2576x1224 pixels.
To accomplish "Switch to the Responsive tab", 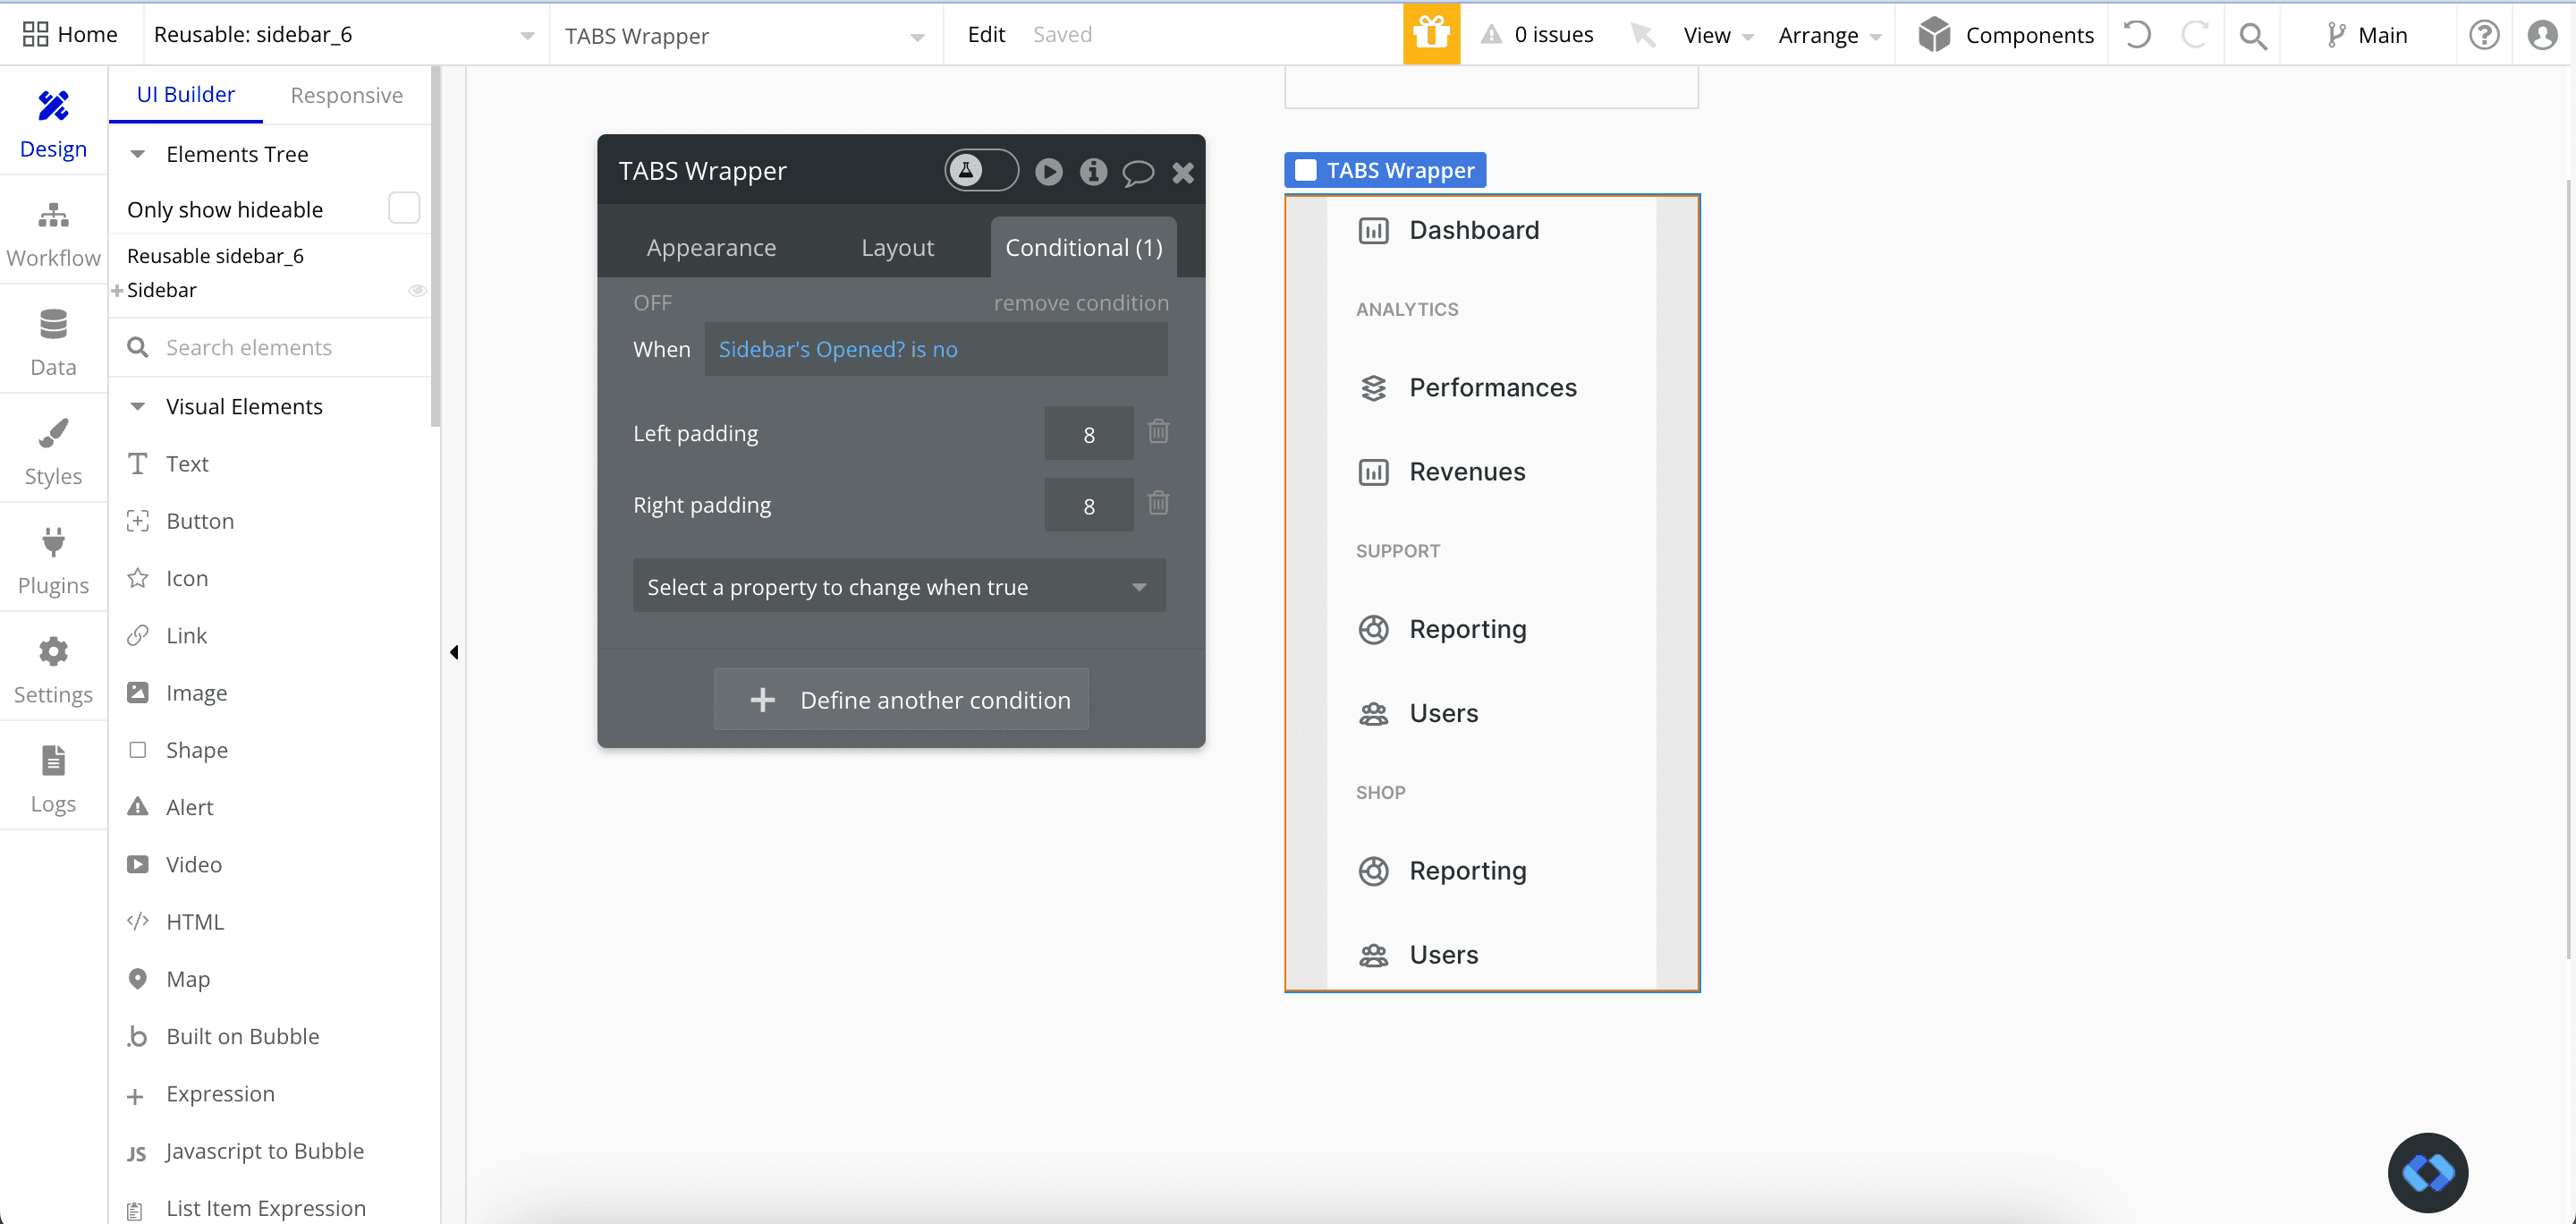I will pyautogui.click(x=346, y=95).
